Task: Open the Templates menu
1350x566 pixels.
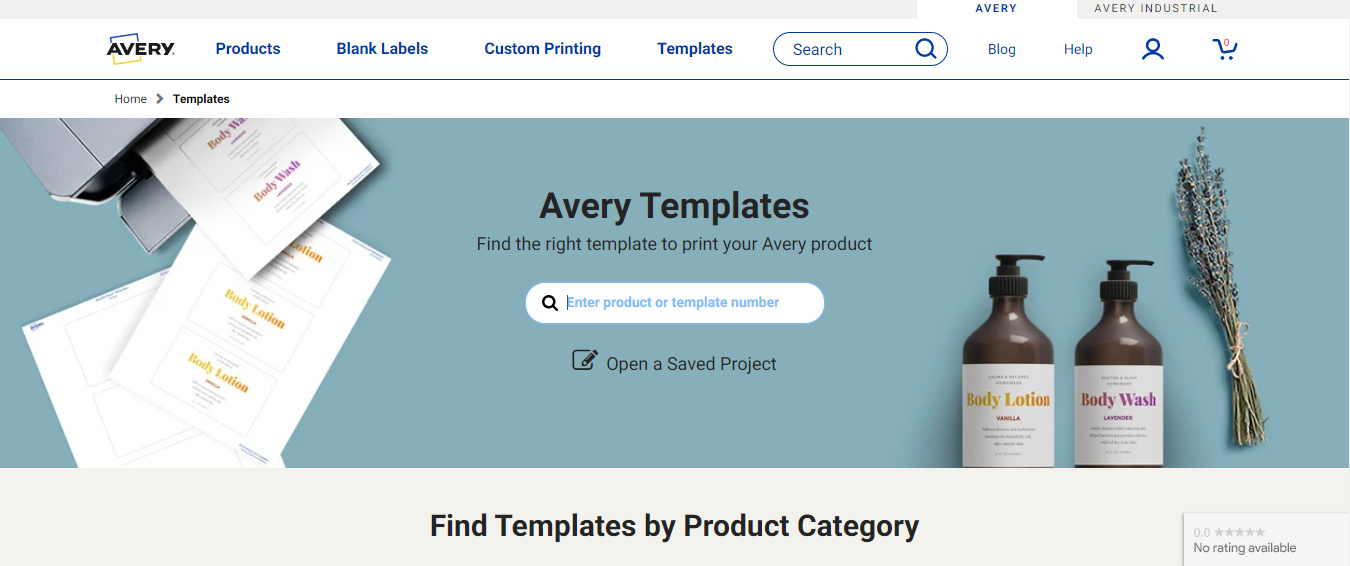Action: tap(695, 49)
